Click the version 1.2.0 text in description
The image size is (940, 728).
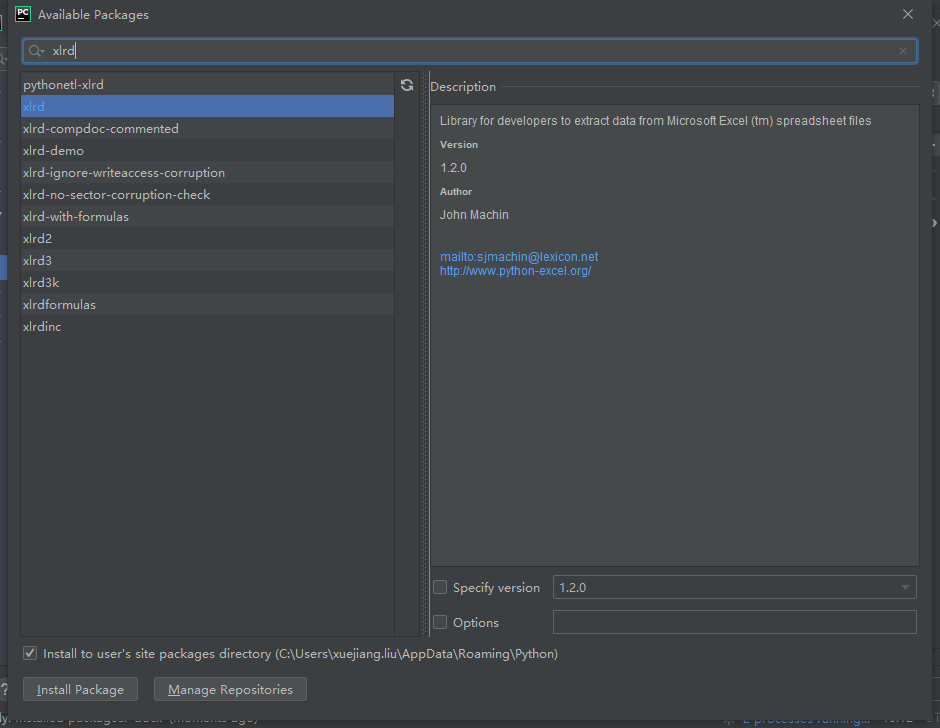(x=453, y=168)
